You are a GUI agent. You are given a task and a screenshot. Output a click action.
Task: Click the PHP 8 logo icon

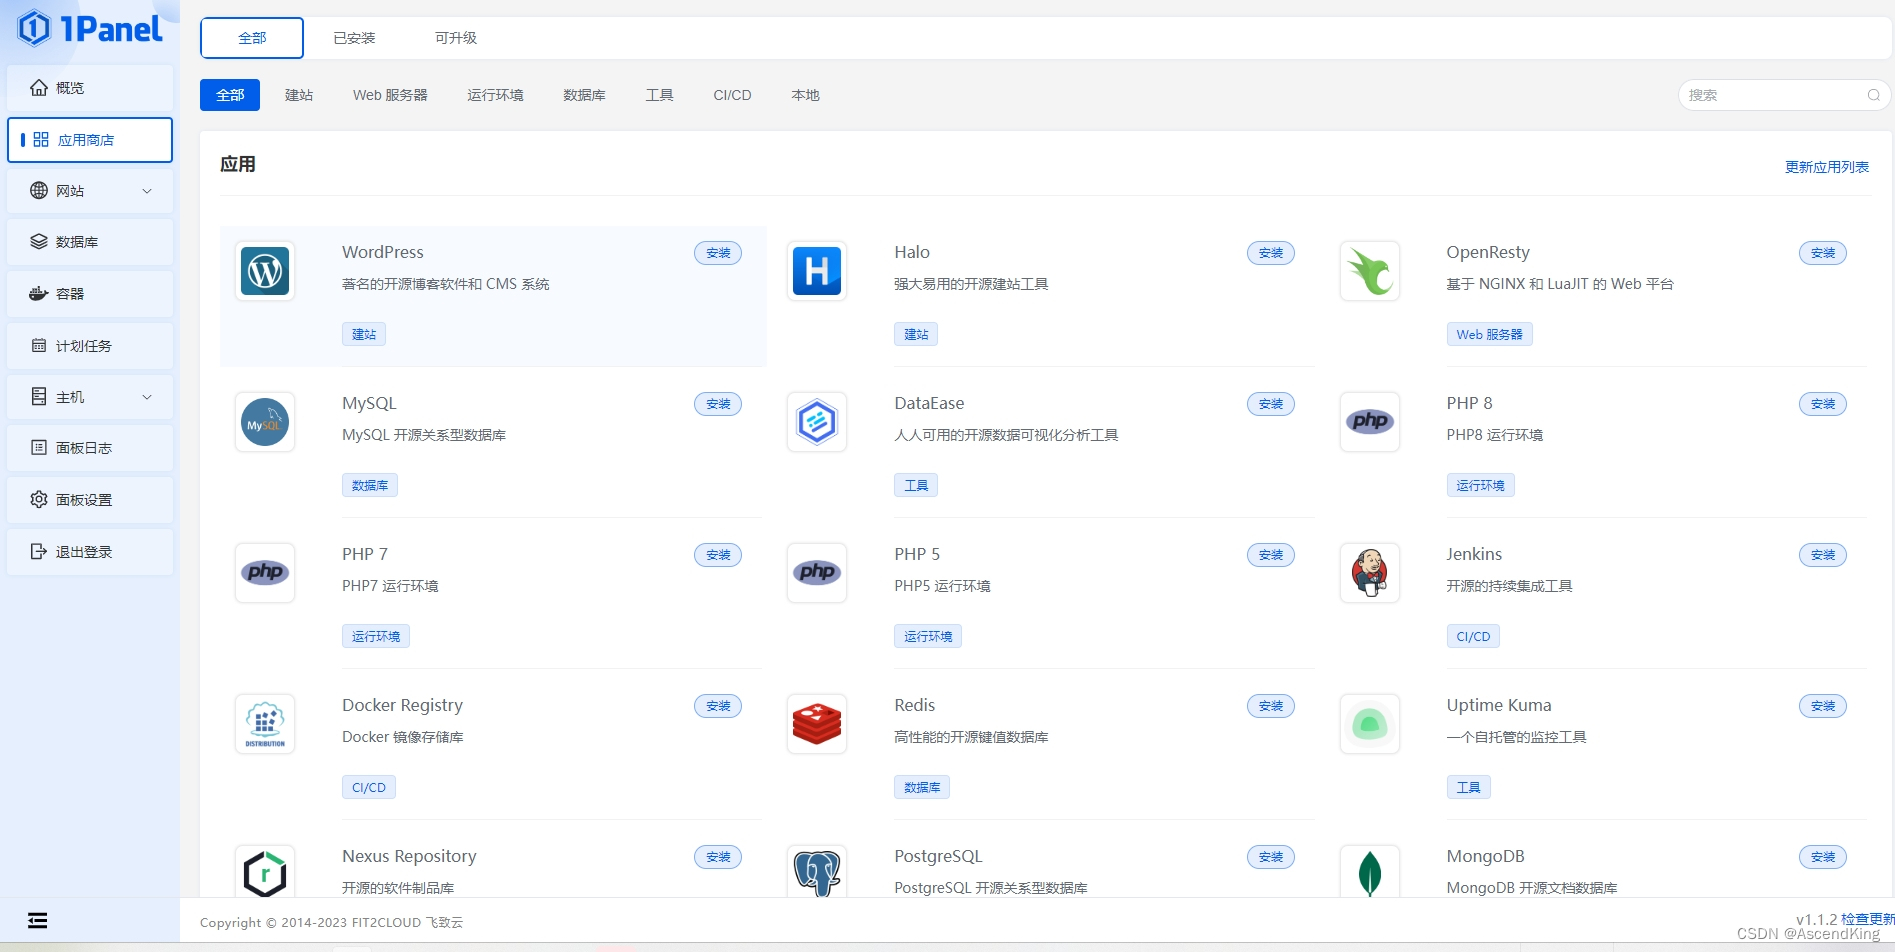(x=1370, y=422)
